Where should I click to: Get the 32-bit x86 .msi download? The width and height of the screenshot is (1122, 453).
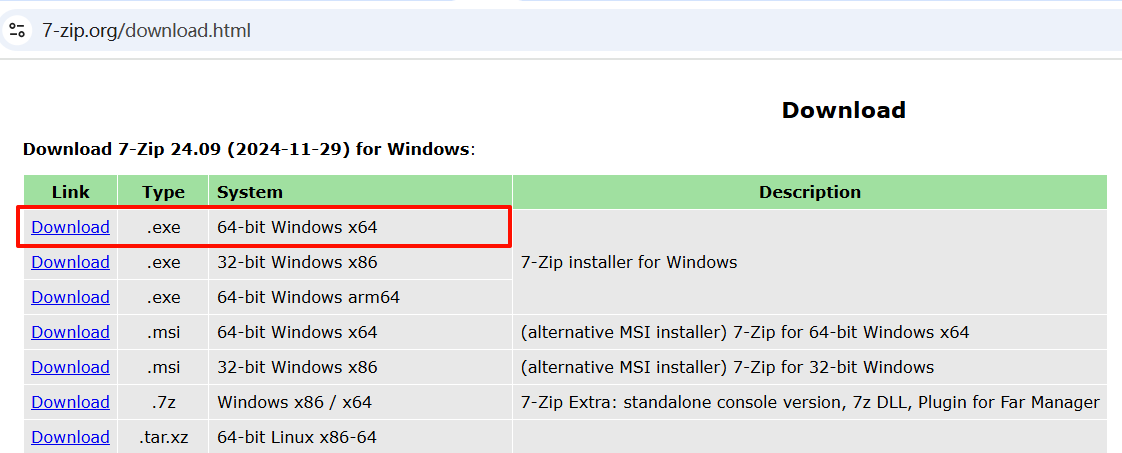tap(70, 367)
